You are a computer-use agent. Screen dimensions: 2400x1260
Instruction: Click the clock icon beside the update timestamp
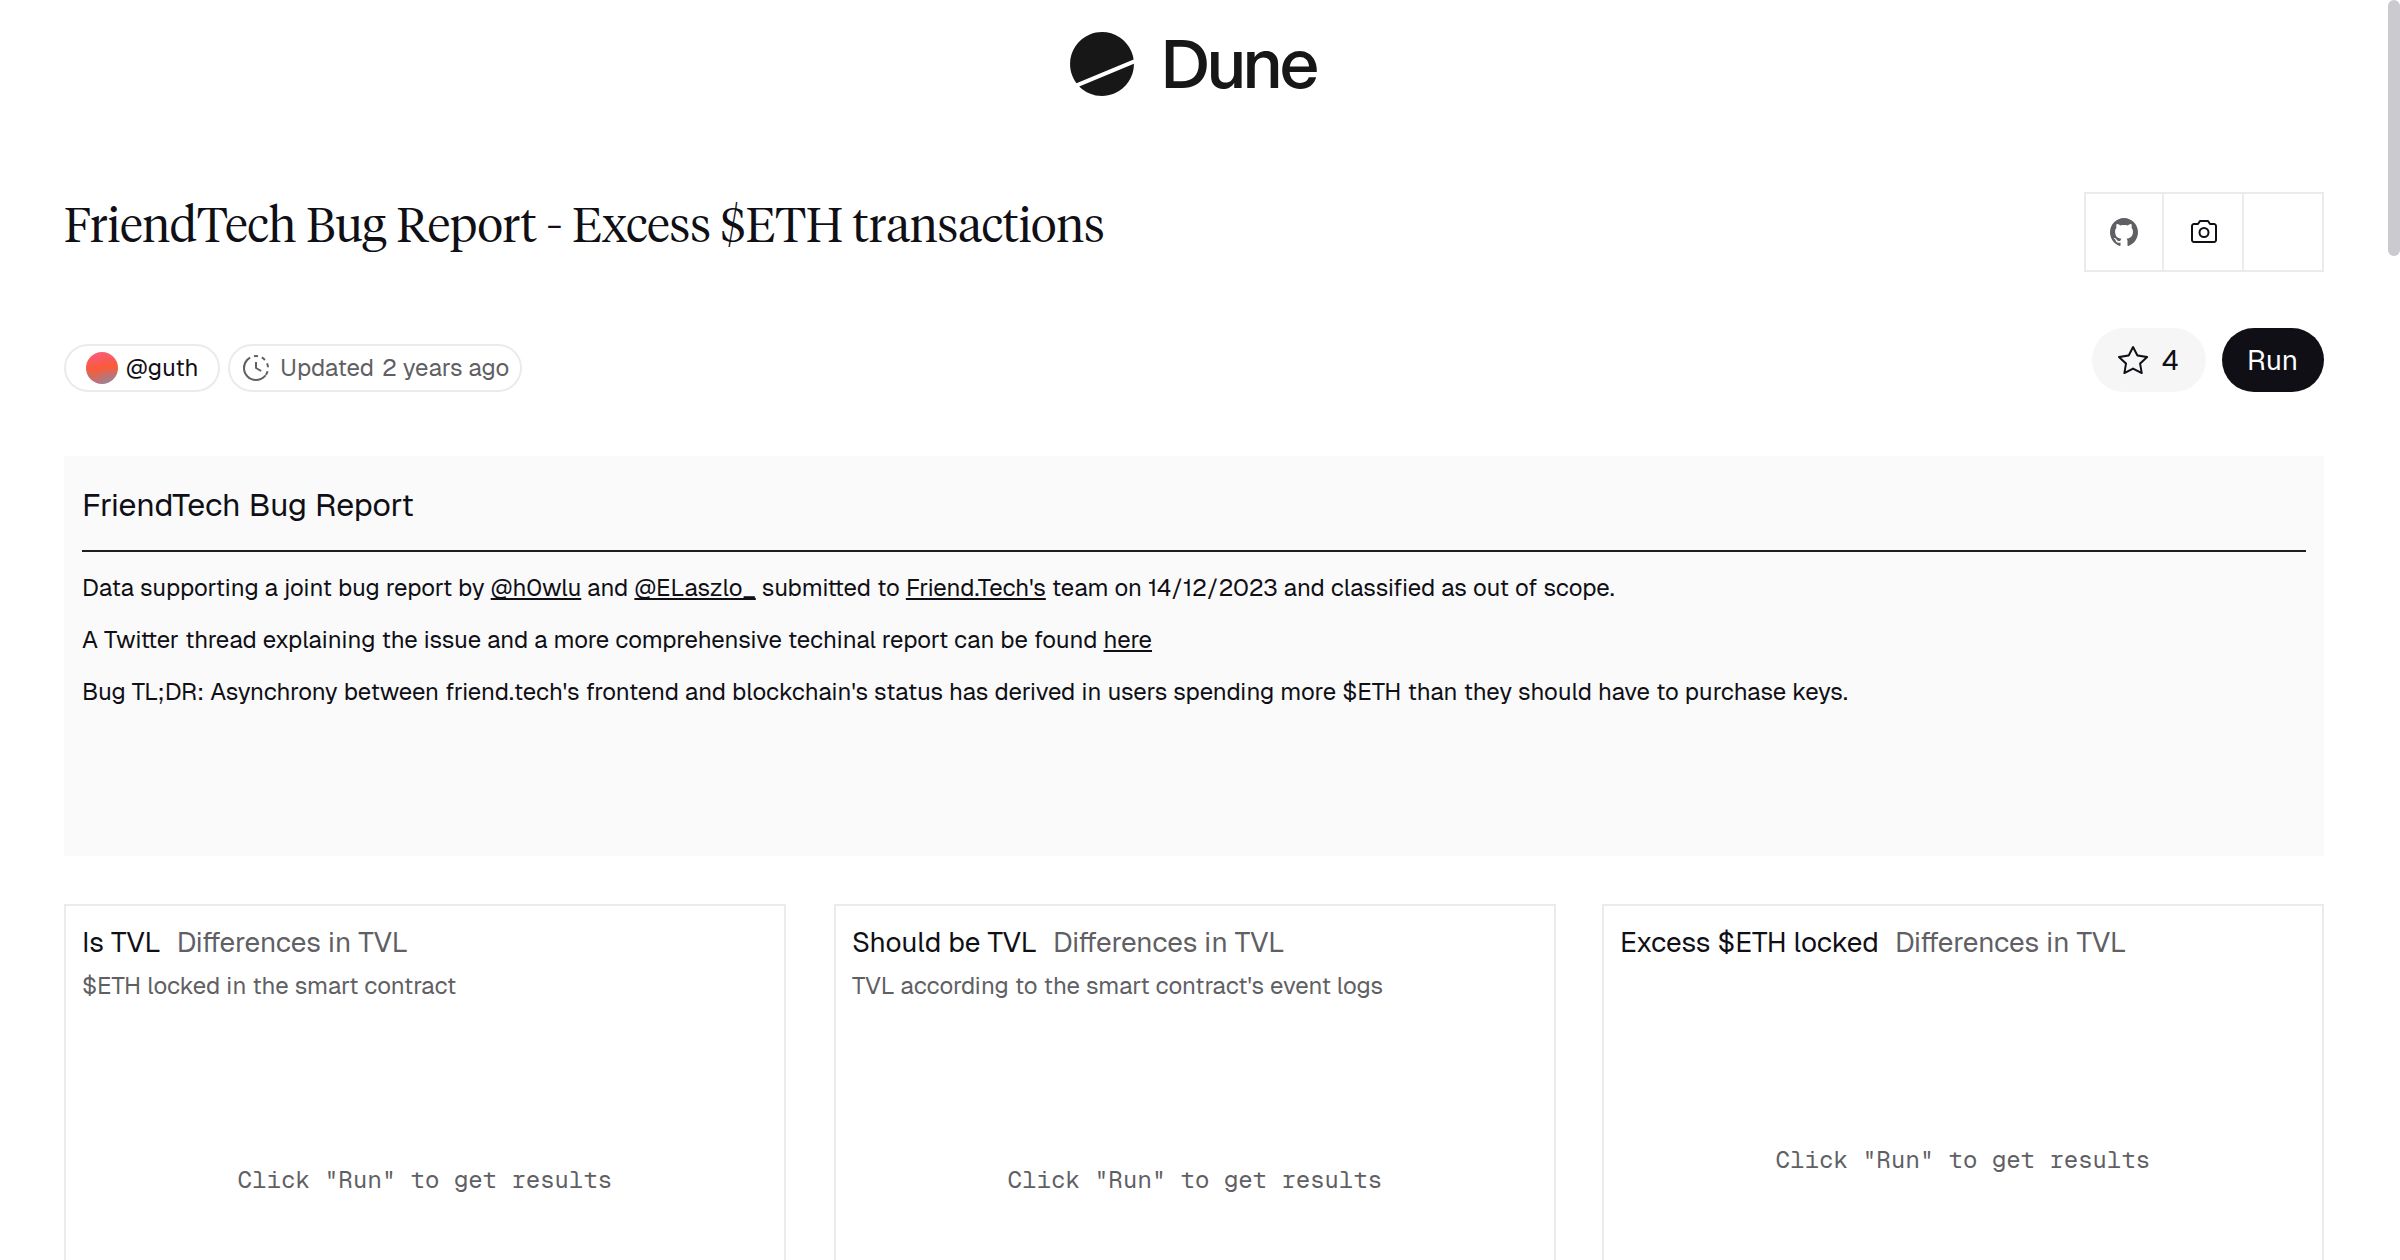257,367
